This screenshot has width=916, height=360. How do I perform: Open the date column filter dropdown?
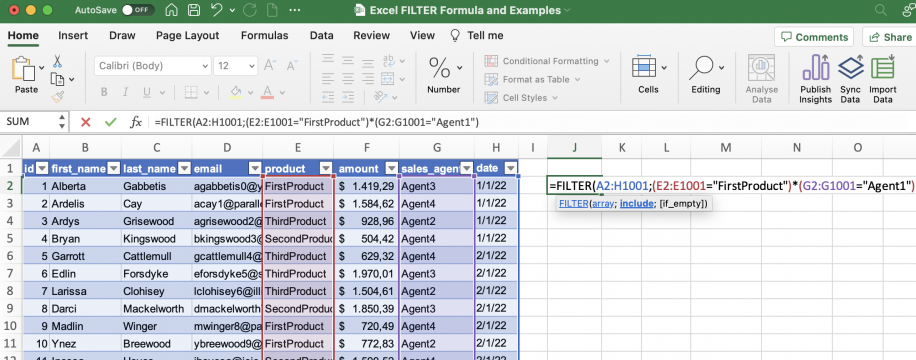click(x=511, y=169)
